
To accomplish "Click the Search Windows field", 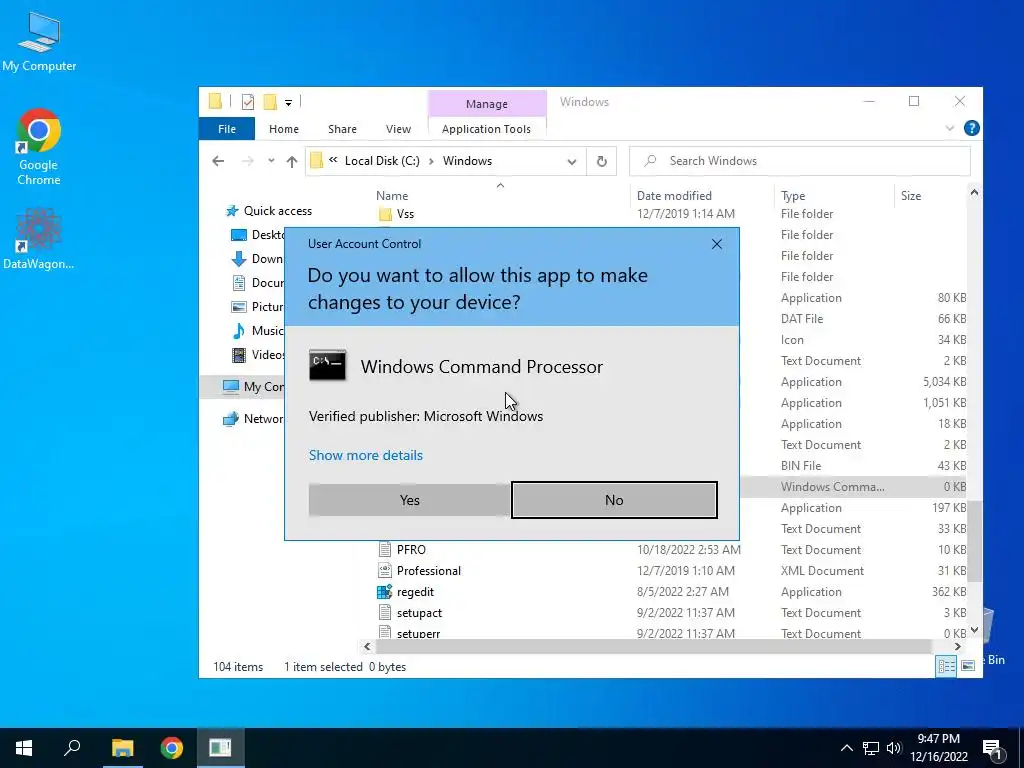I will pyautogui.click(x=800, y=161).
